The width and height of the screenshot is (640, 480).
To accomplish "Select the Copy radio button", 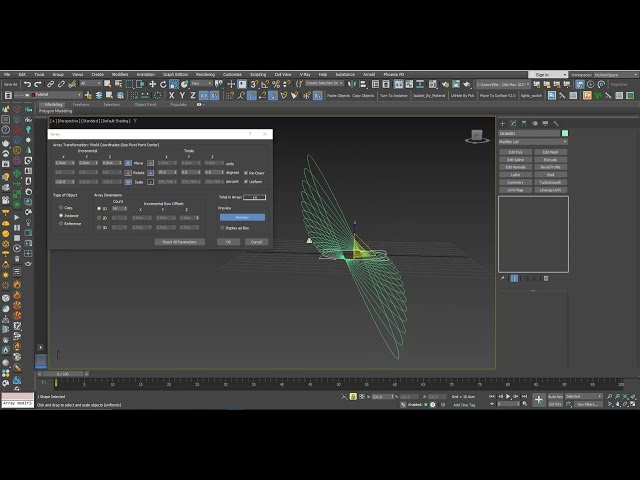I will click(x=61, y=208).
